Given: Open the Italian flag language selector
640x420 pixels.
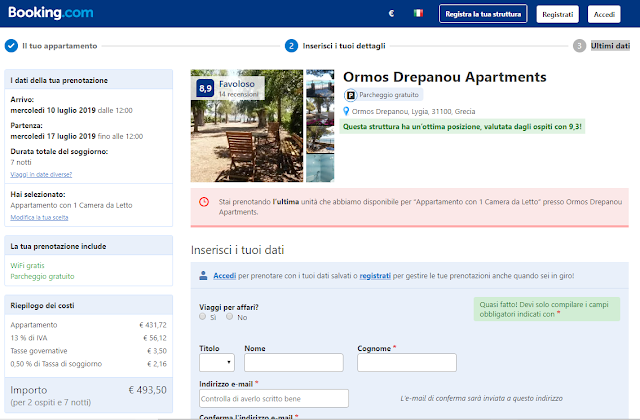Looking at the screenshot, I should [x=418, y=13].
